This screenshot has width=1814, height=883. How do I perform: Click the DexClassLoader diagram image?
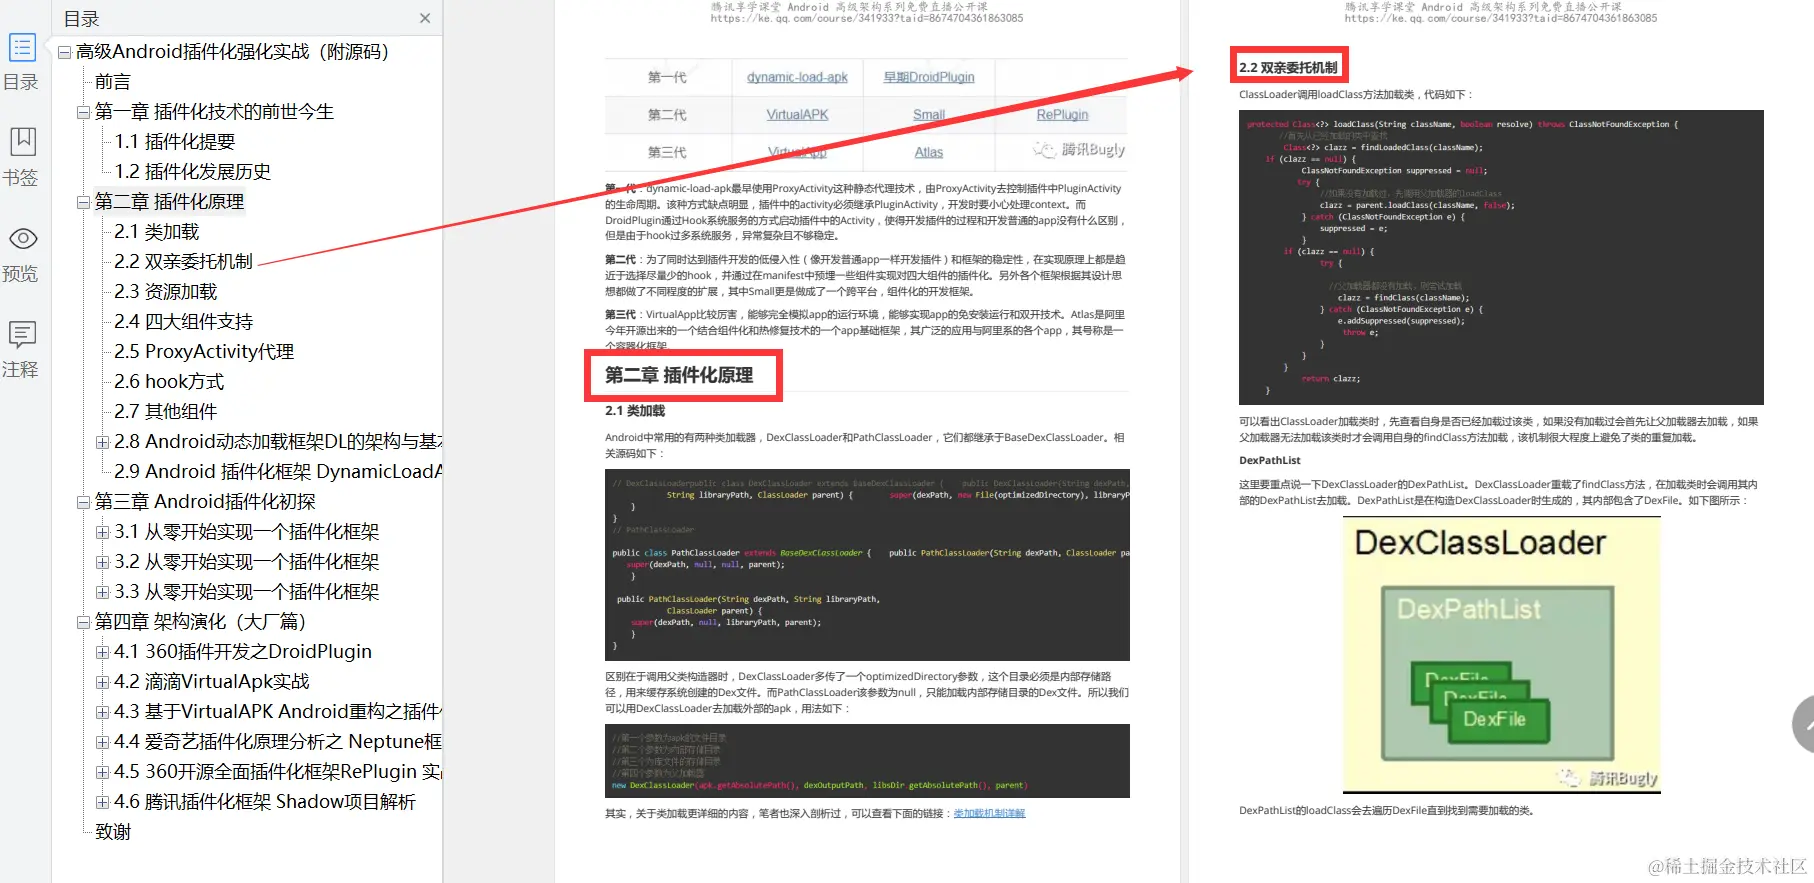pos(1502,655)
